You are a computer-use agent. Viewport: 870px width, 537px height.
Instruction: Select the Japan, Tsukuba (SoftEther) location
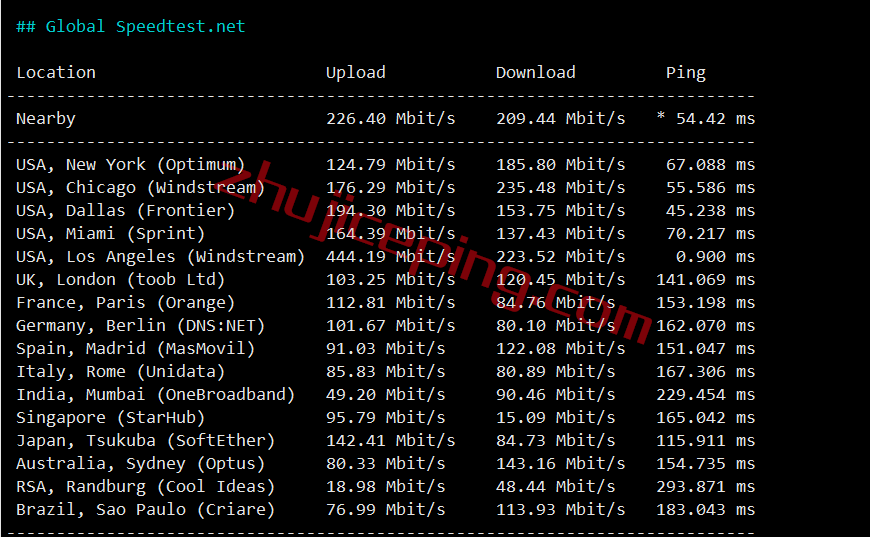tap(145, 440)
